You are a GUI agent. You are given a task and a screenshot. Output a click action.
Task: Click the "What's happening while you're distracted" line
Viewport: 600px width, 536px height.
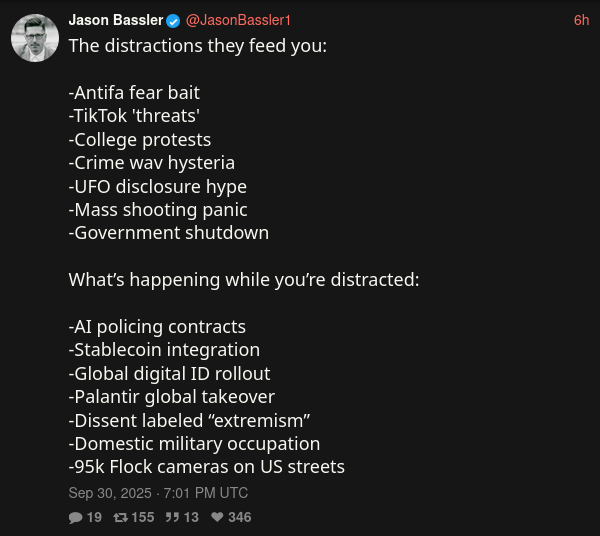pos(244,280)
